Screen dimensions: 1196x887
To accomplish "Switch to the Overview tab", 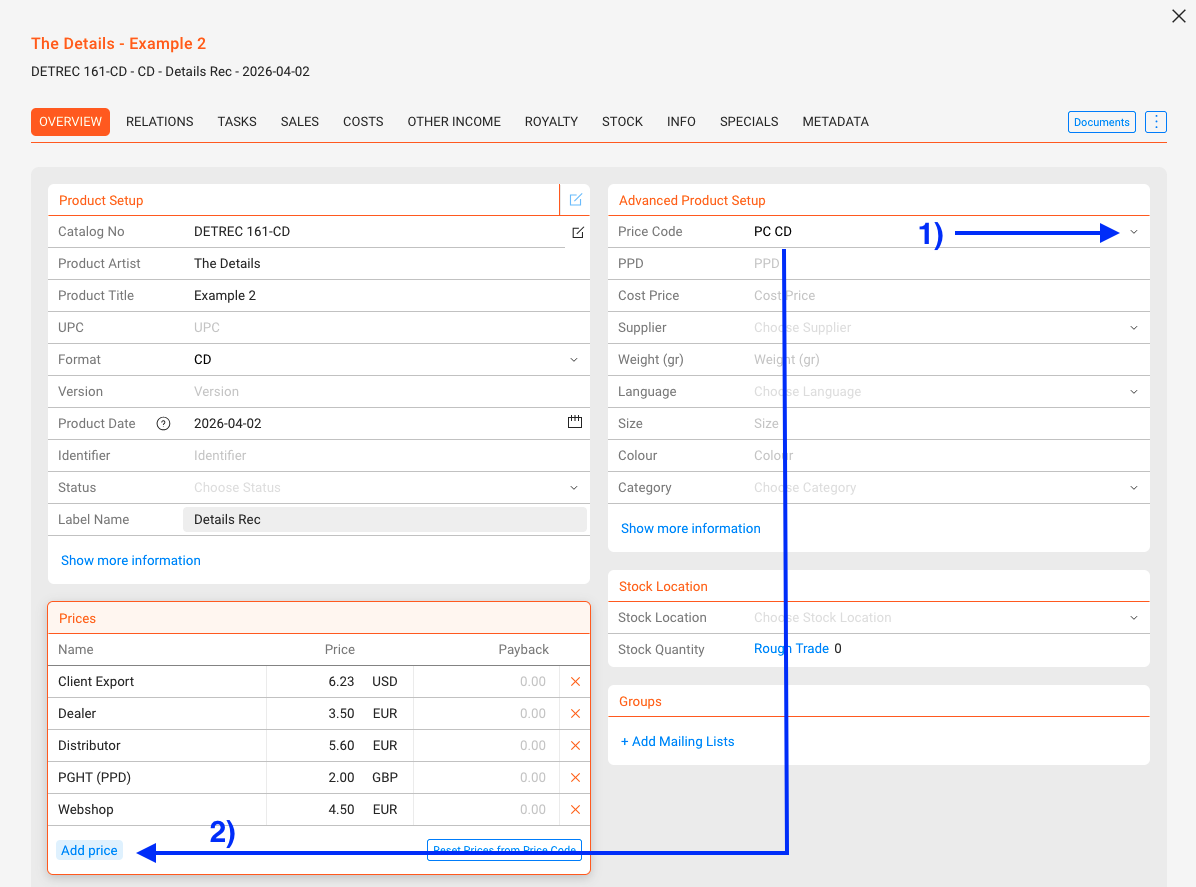I will click(70, 122).
